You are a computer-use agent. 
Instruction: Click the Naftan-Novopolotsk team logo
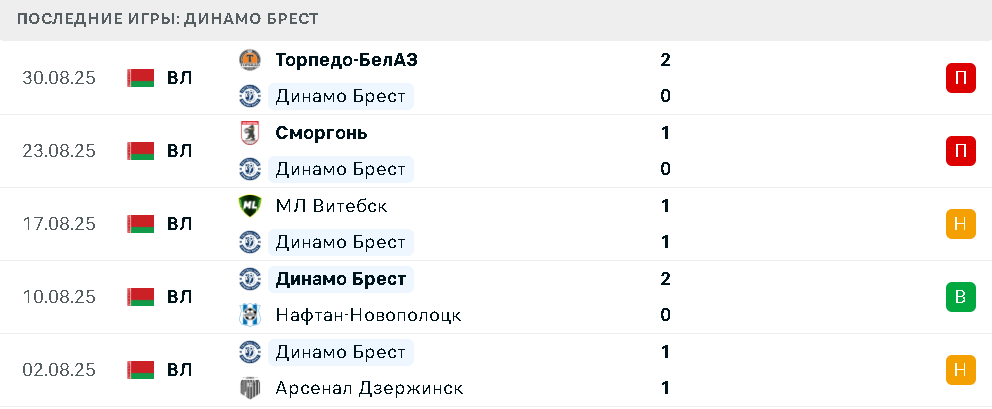point(250,315)
